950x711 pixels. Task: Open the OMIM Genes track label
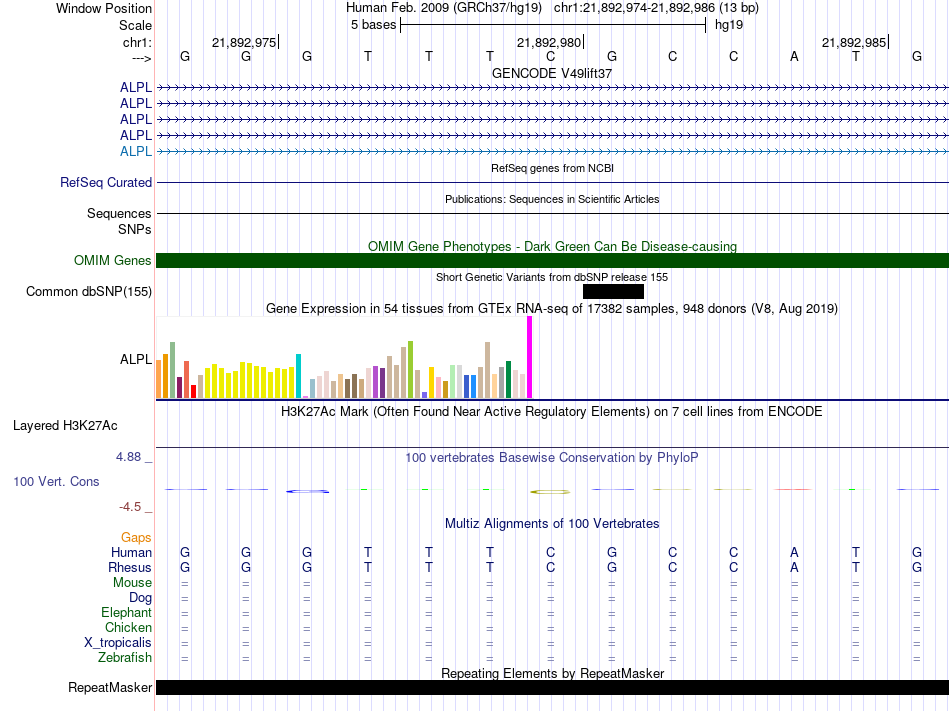113,260
